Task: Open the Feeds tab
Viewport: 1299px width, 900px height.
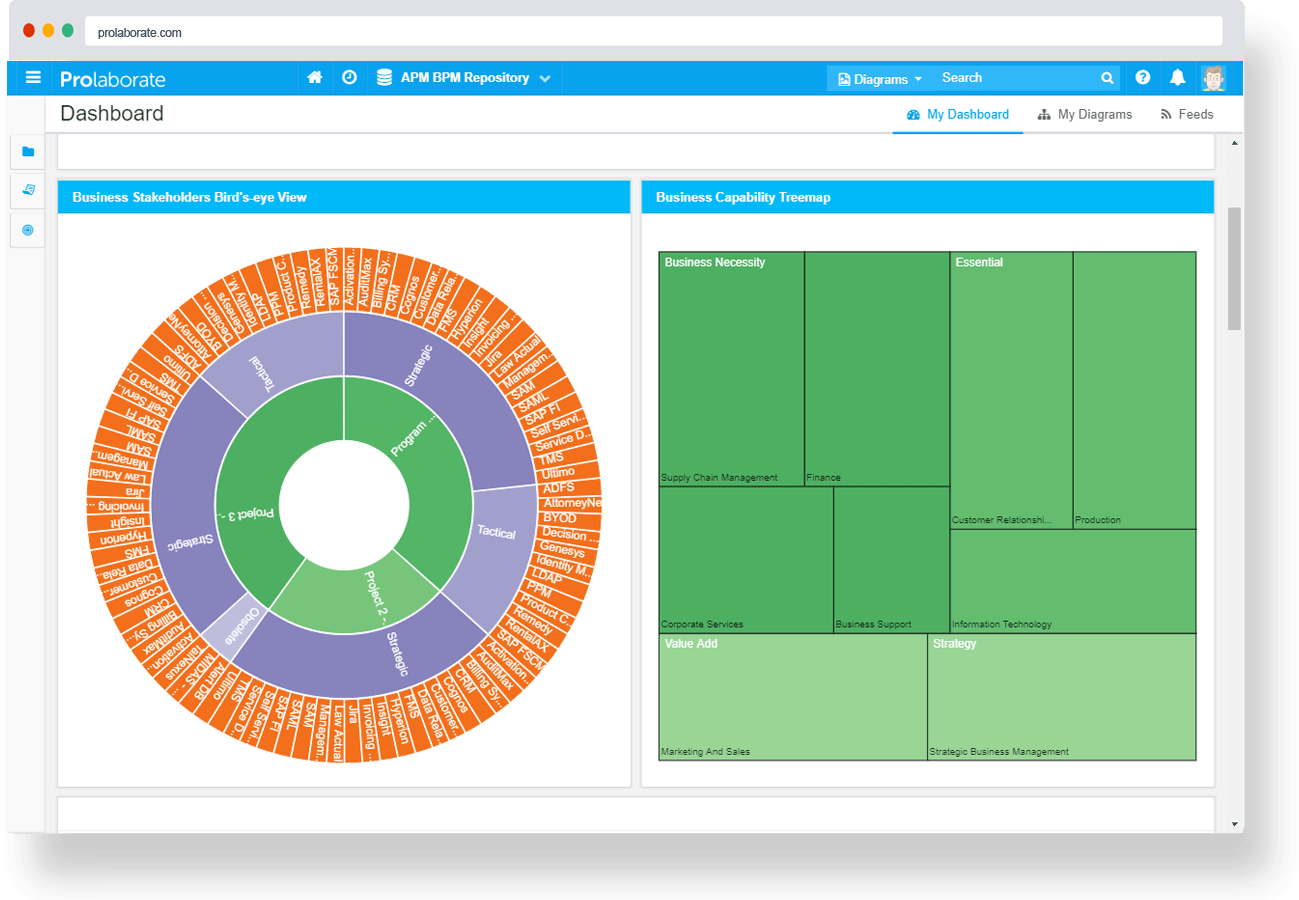Action: 1187,114
